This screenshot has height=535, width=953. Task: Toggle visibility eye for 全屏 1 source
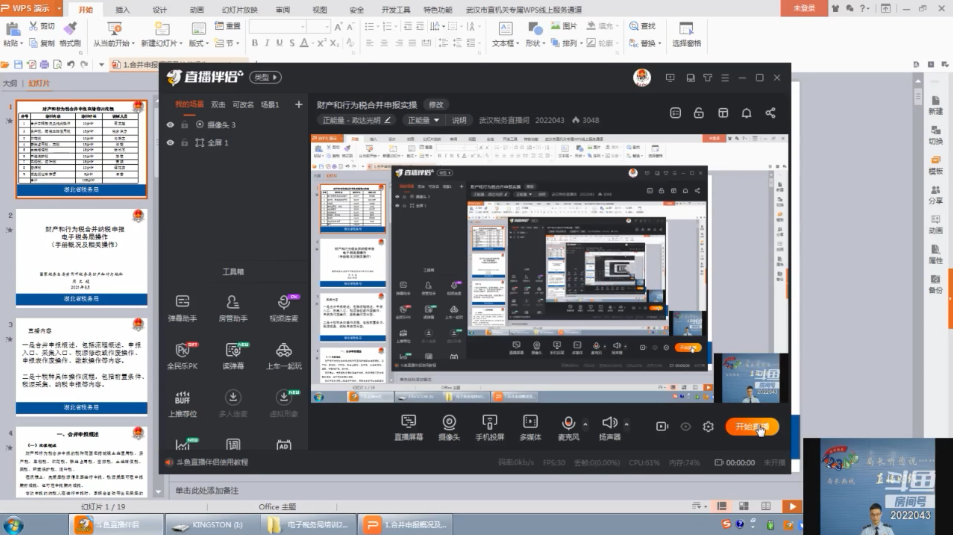point(170,143)
